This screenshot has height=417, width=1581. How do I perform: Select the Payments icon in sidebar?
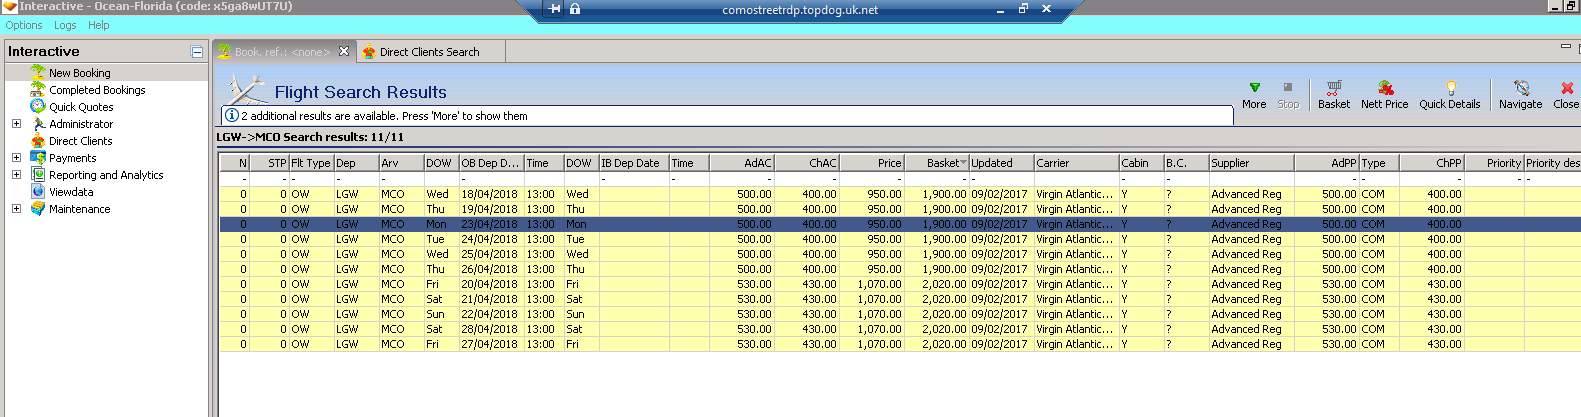tap(38, 158)
